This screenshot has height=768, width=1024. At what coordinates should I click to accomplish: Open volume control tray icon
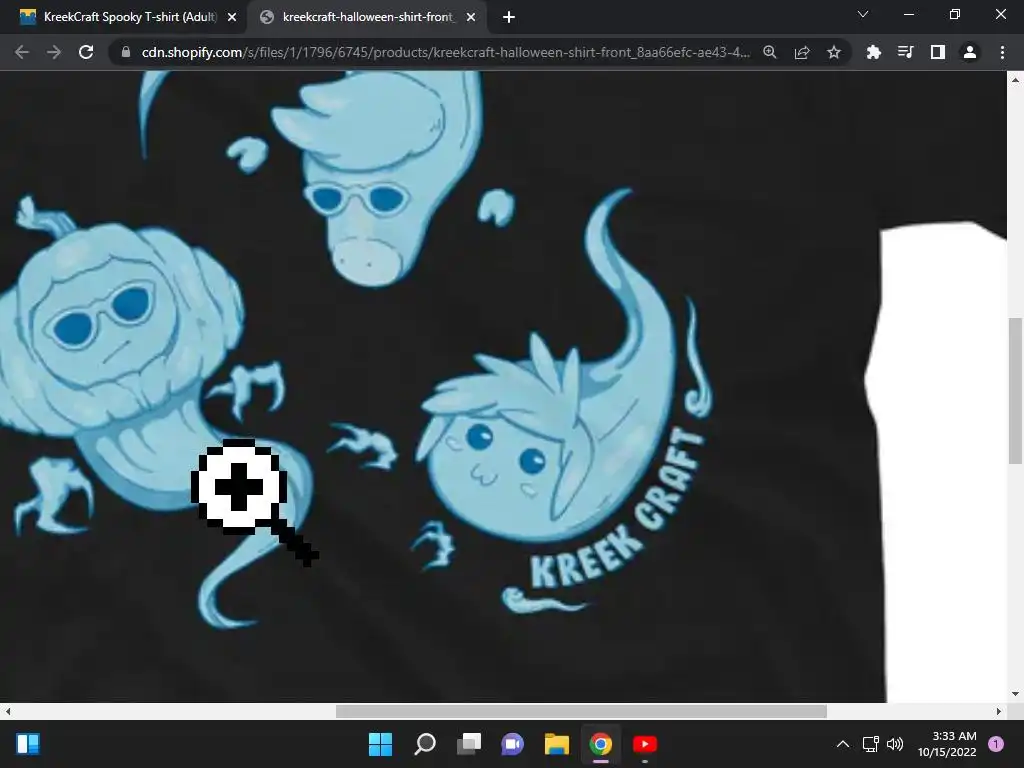pos(895,744)
